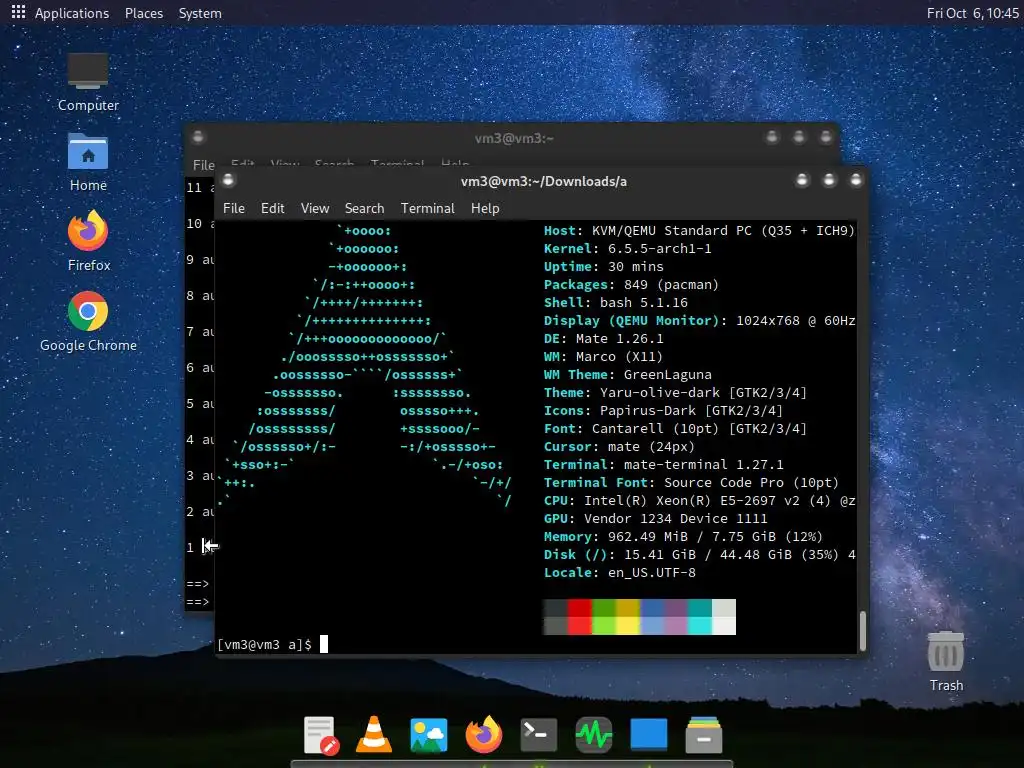Click the applications grid icon in panel
This screenshot has height=768, width=1024.
[x=18, y=12]
